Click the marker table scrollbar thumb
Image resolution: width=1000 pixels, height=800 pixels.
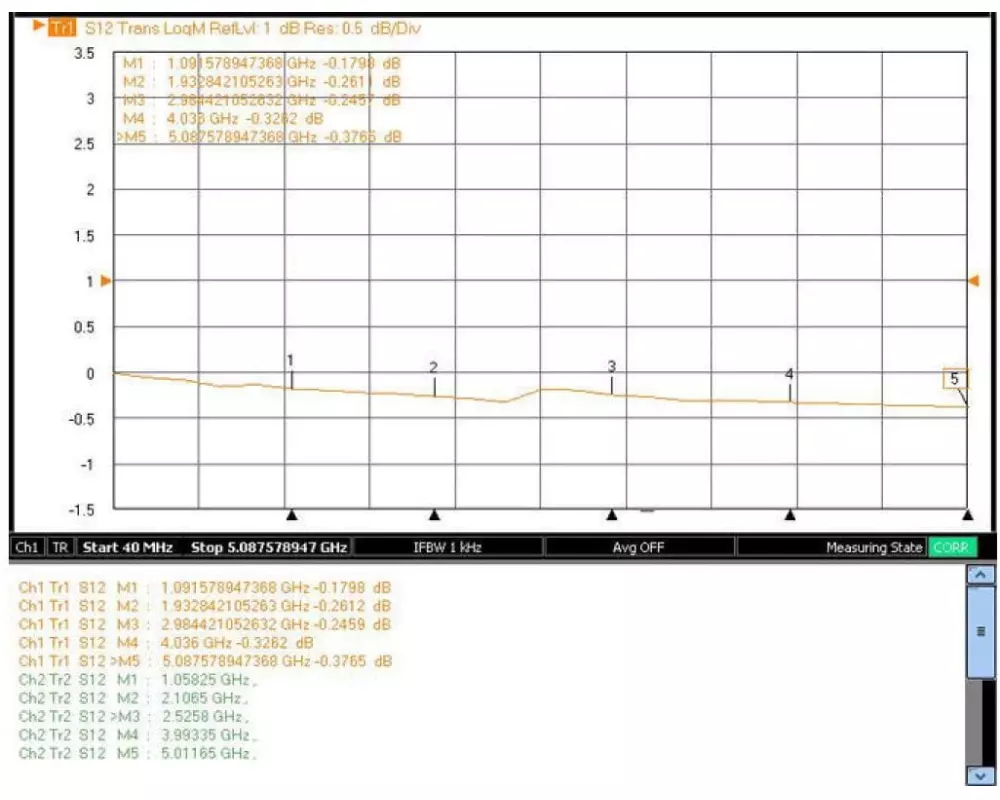point(980,632)
